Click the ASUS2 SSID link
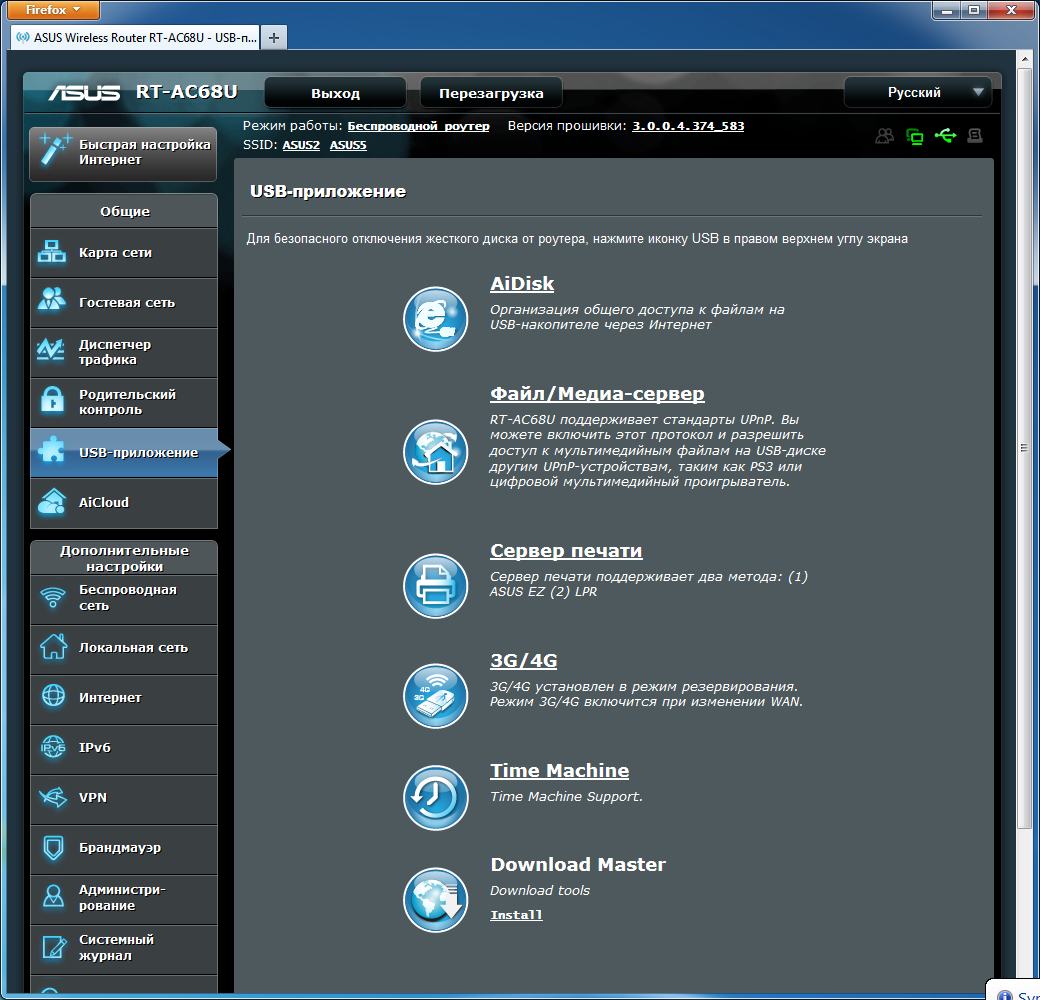The height and width of the screenshot is (1000, 1040). pos(301,145)
